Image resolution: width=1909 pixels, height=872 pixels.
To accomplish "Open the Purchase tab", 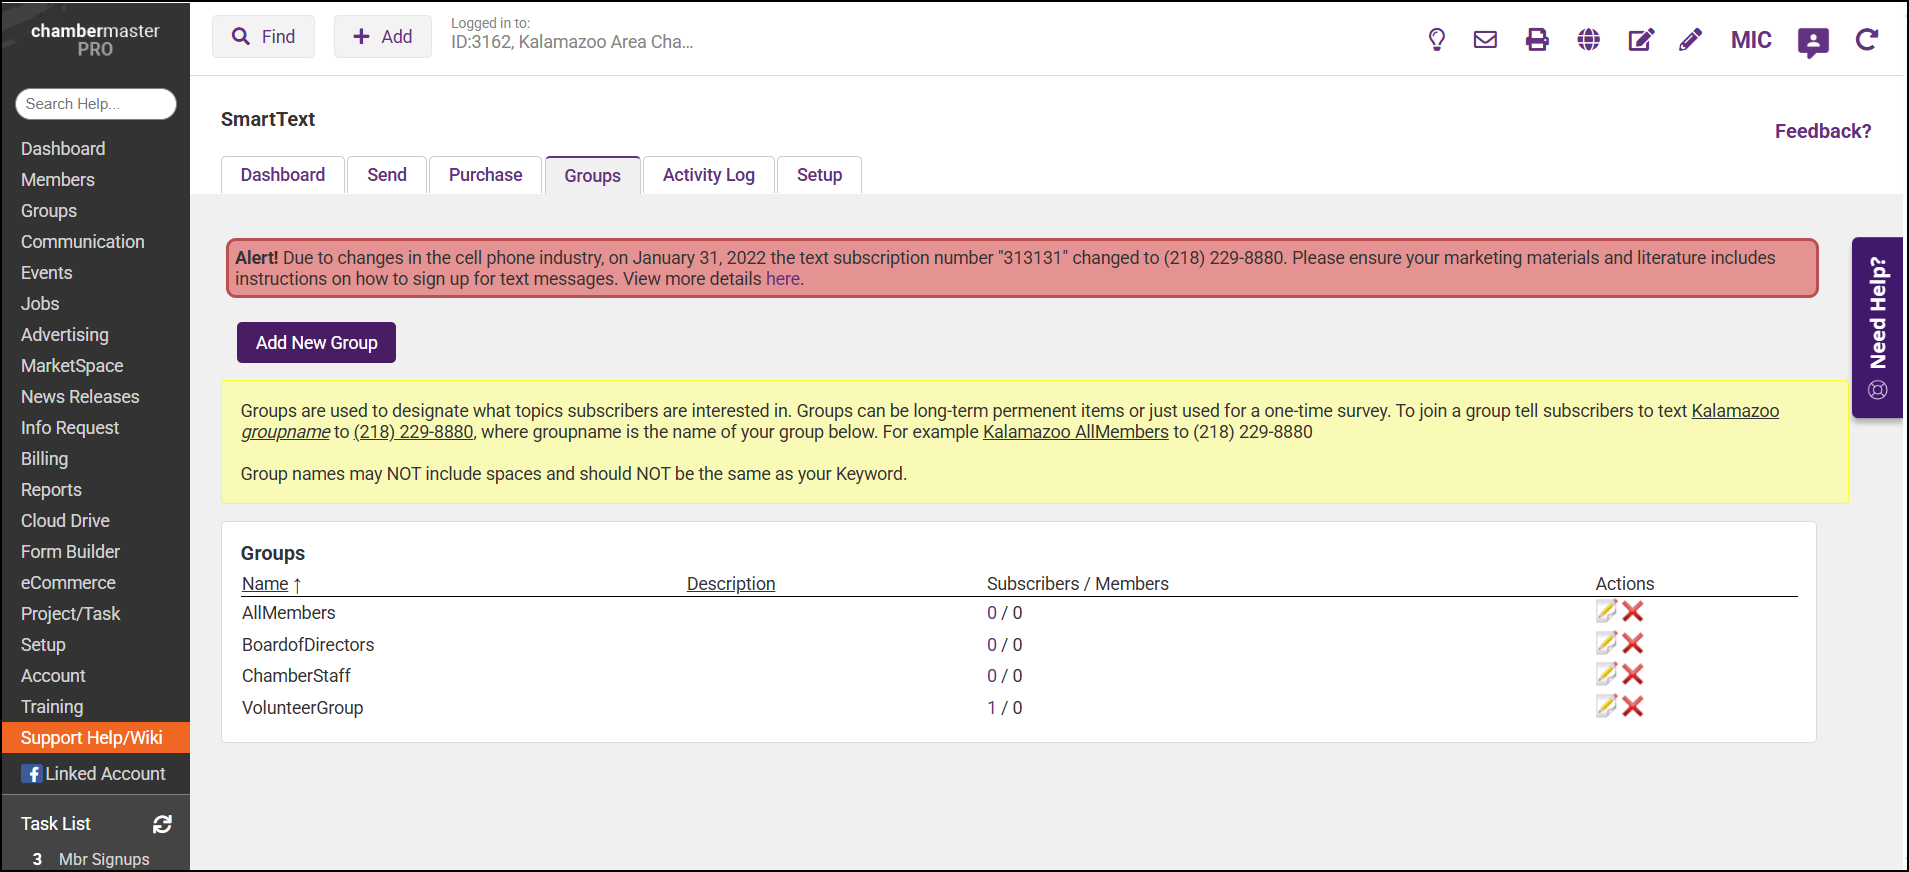I will click(485, 175).
